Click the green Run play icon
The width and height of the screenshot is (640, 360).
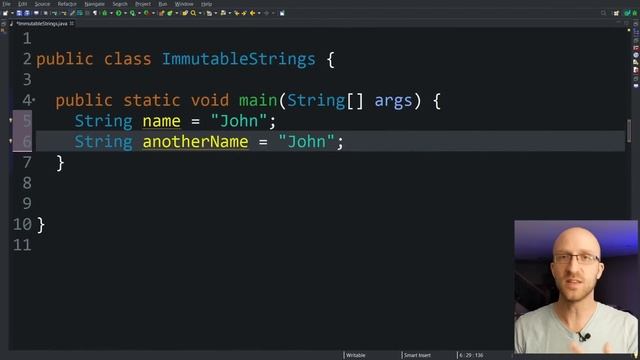coord(118,13)
